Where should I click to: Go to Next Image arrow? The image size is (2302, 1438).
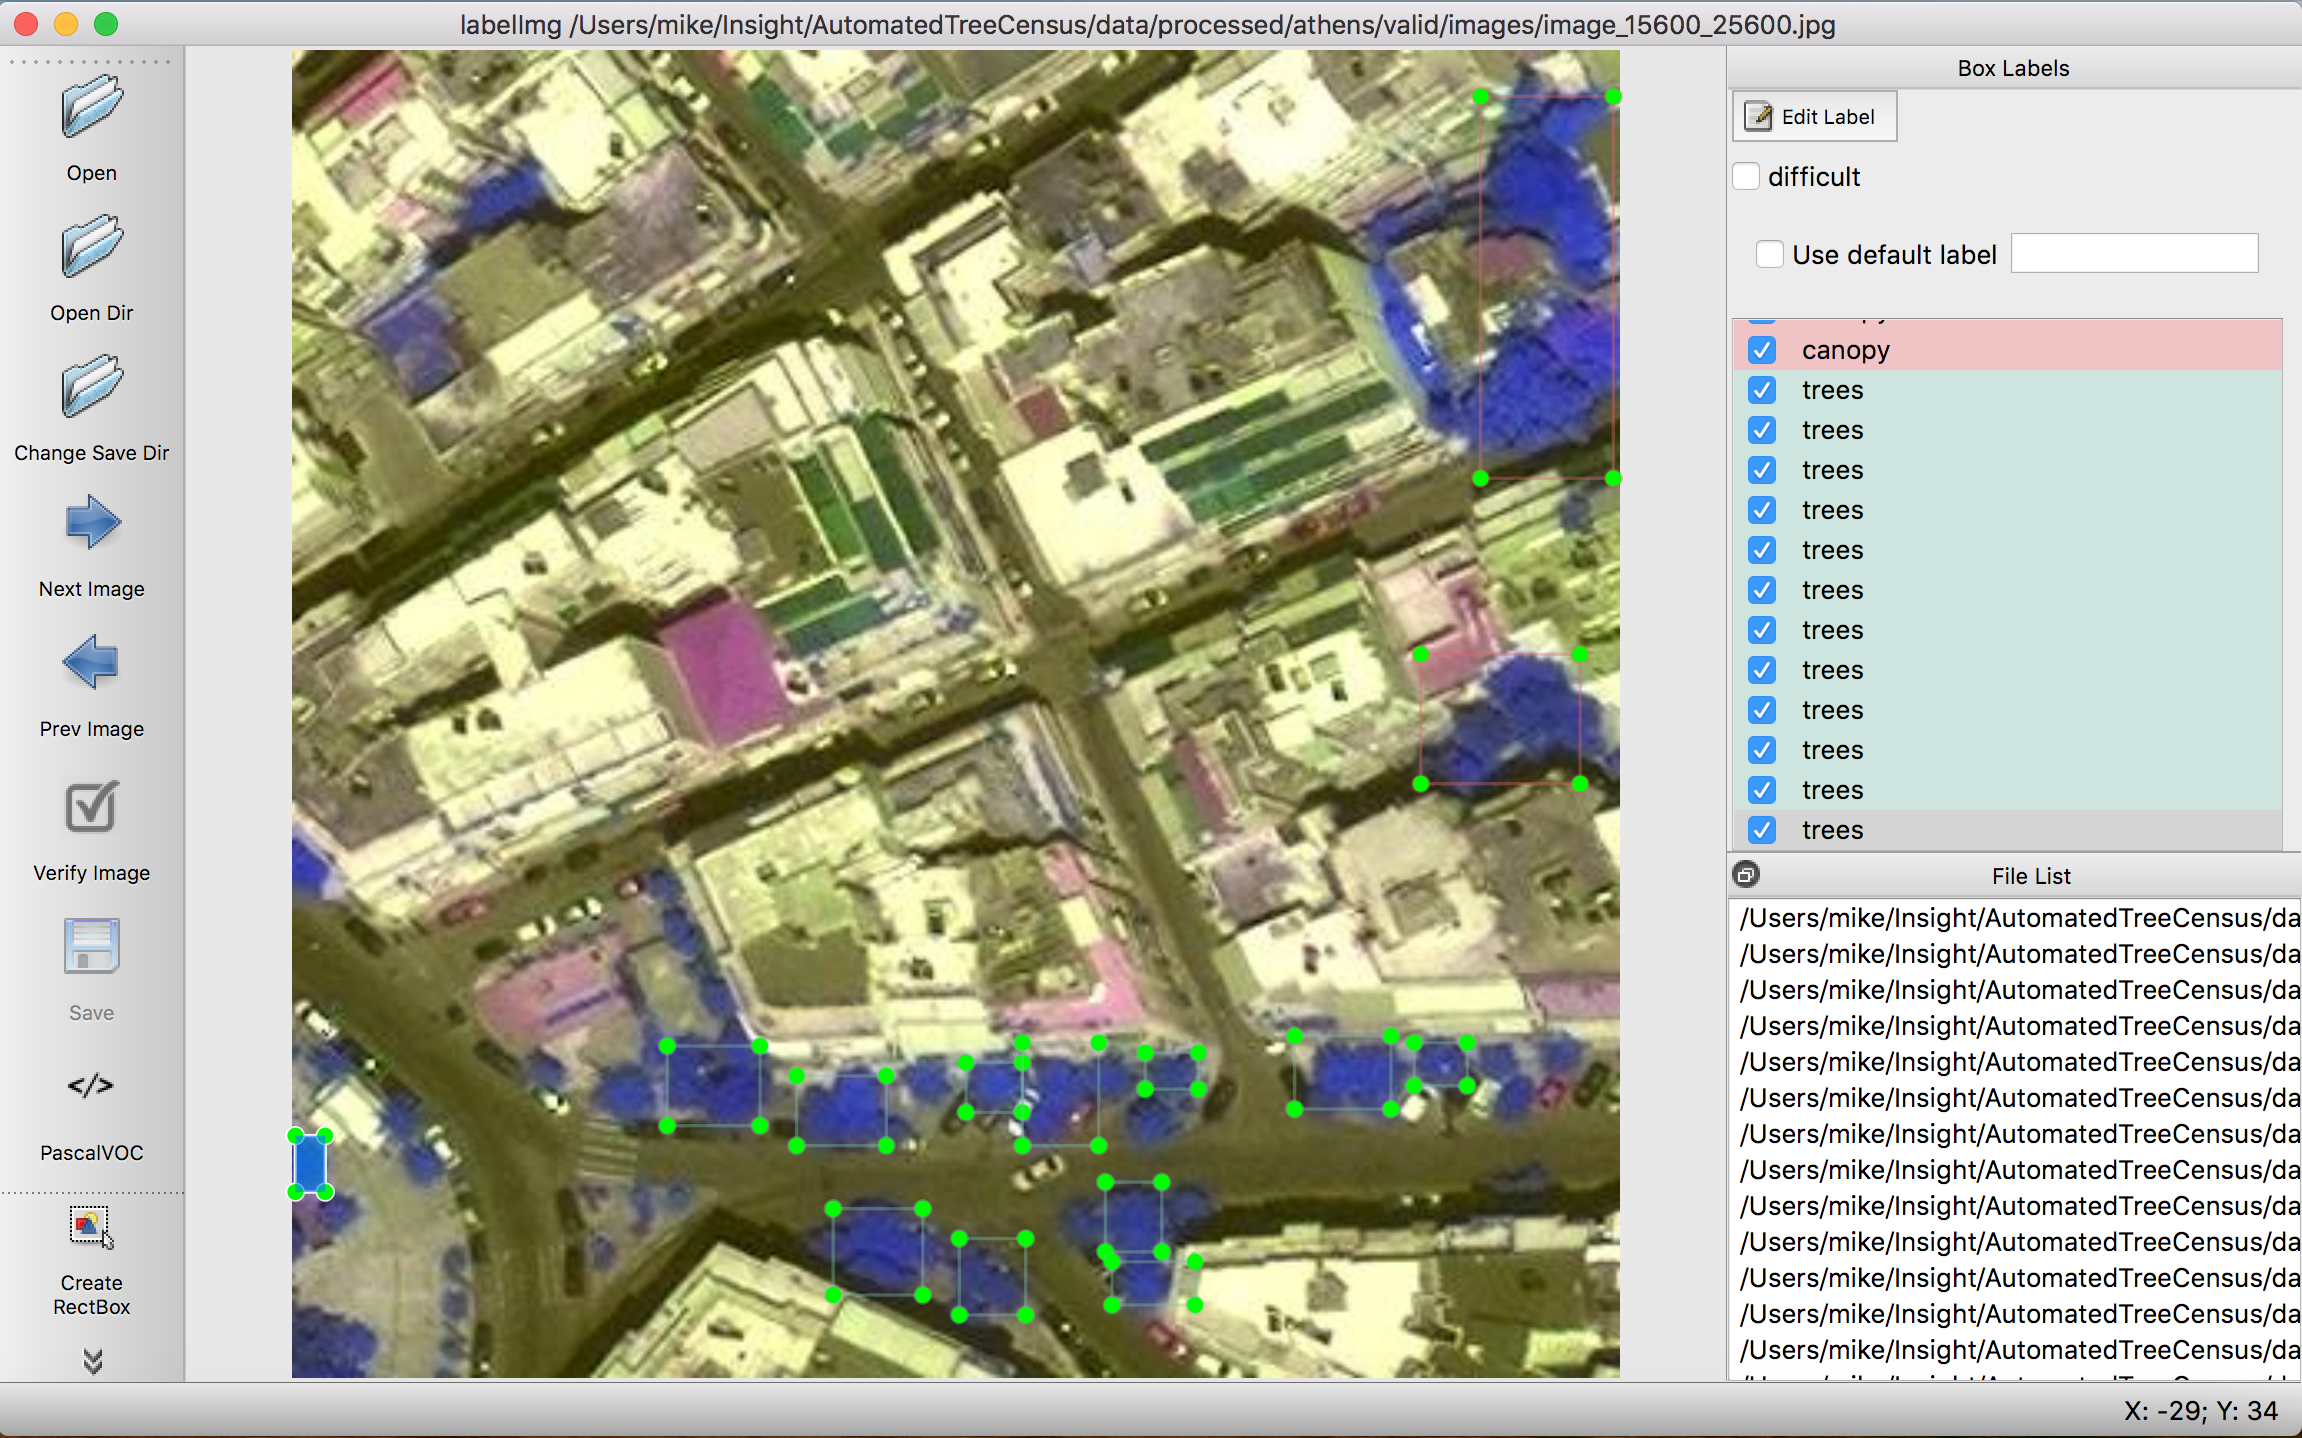click(x=91, y=523)
